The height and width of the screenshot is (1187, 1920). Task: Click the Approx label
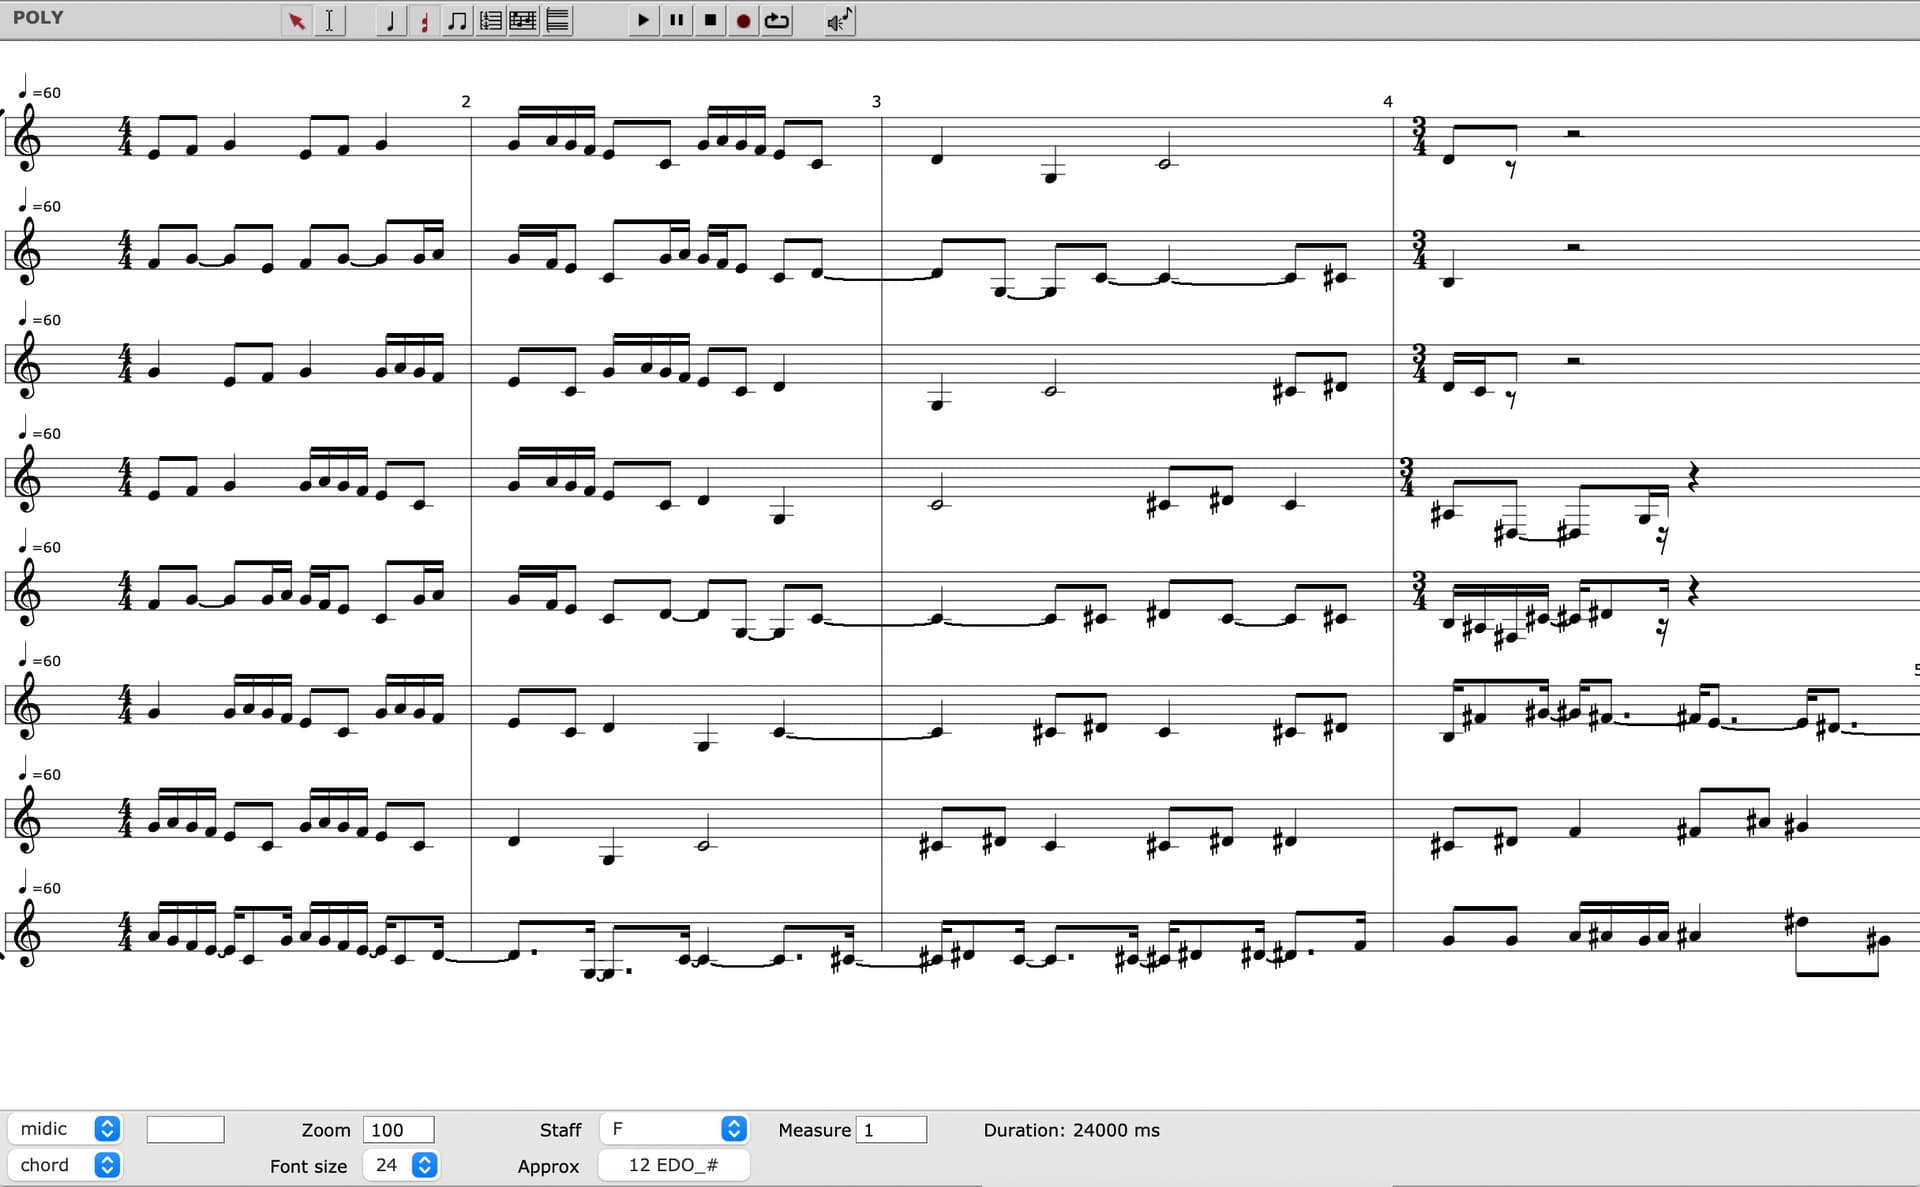click(x=548, y=1166)
